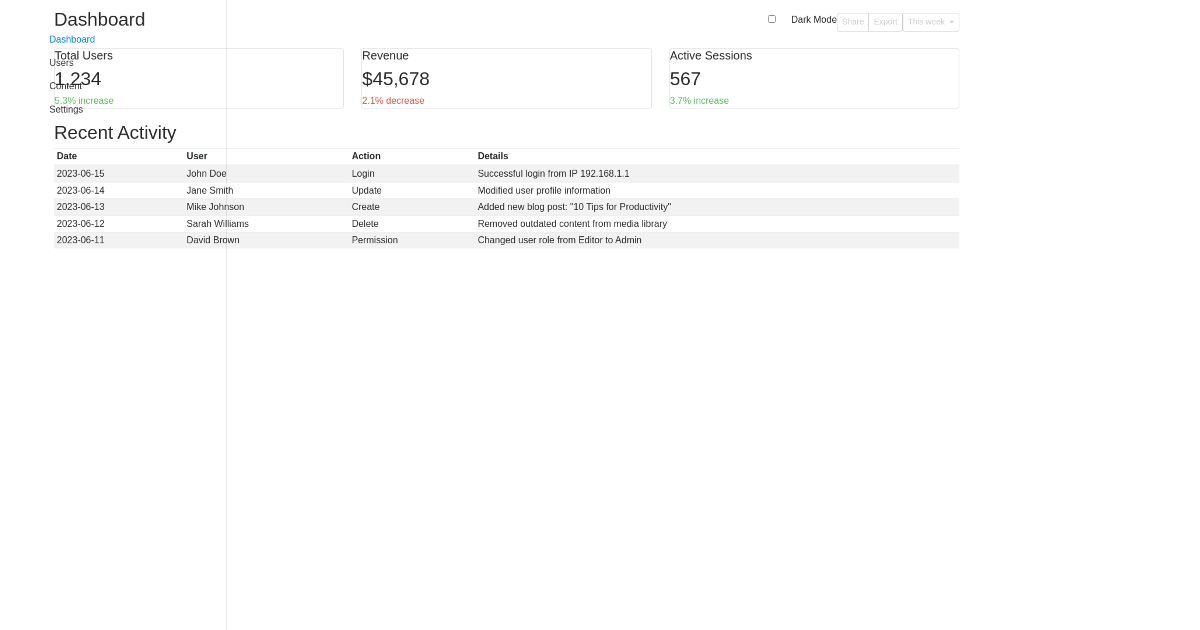Screen dimensions: 1200x630
Task: Click the Share button
Action: coord(852,21)
